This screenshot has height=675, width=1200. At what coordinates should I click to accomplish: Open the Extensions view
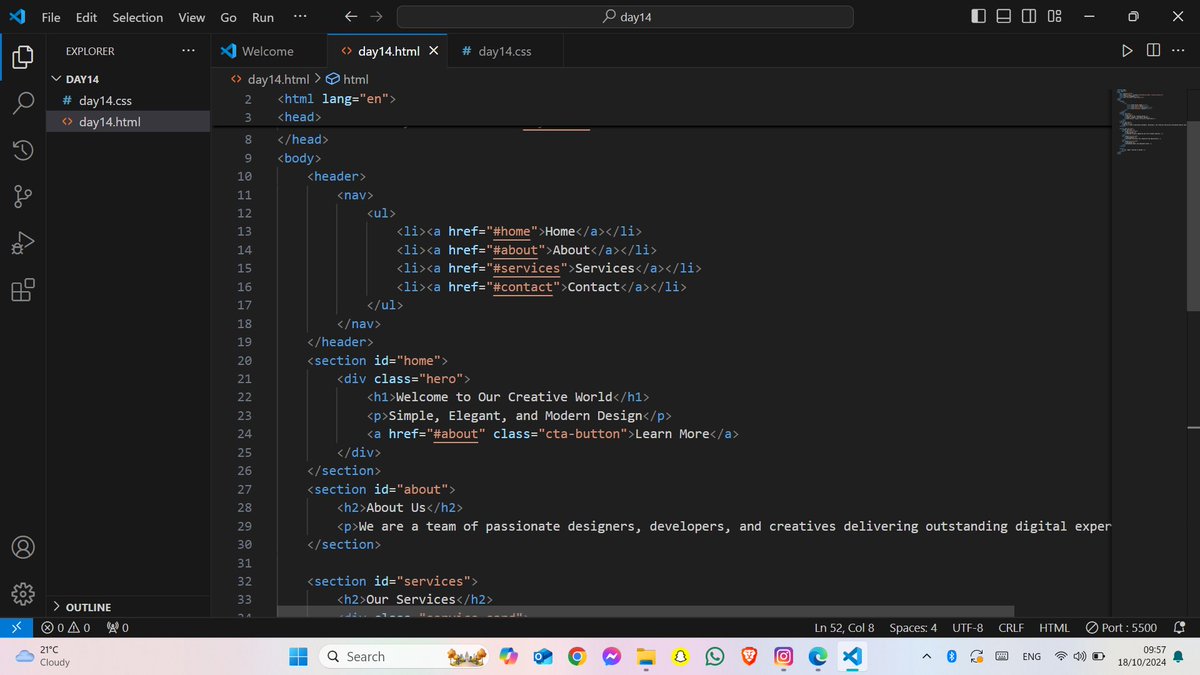tap(22, 290)
